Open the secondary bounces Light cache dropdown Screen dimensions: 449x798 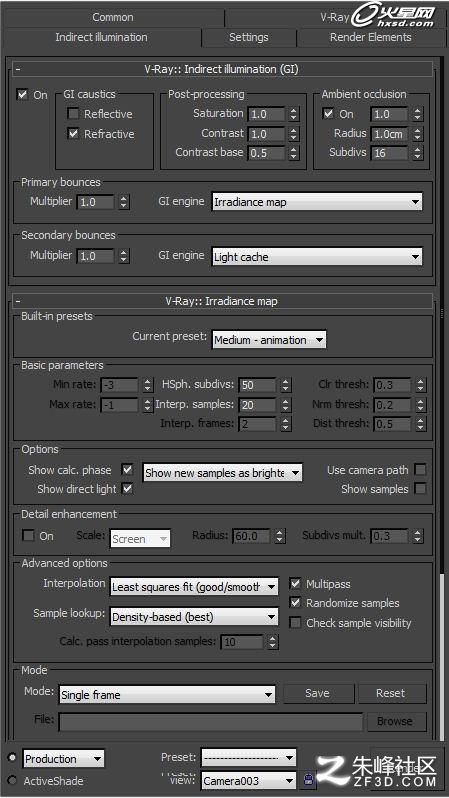tap(317, 256)
